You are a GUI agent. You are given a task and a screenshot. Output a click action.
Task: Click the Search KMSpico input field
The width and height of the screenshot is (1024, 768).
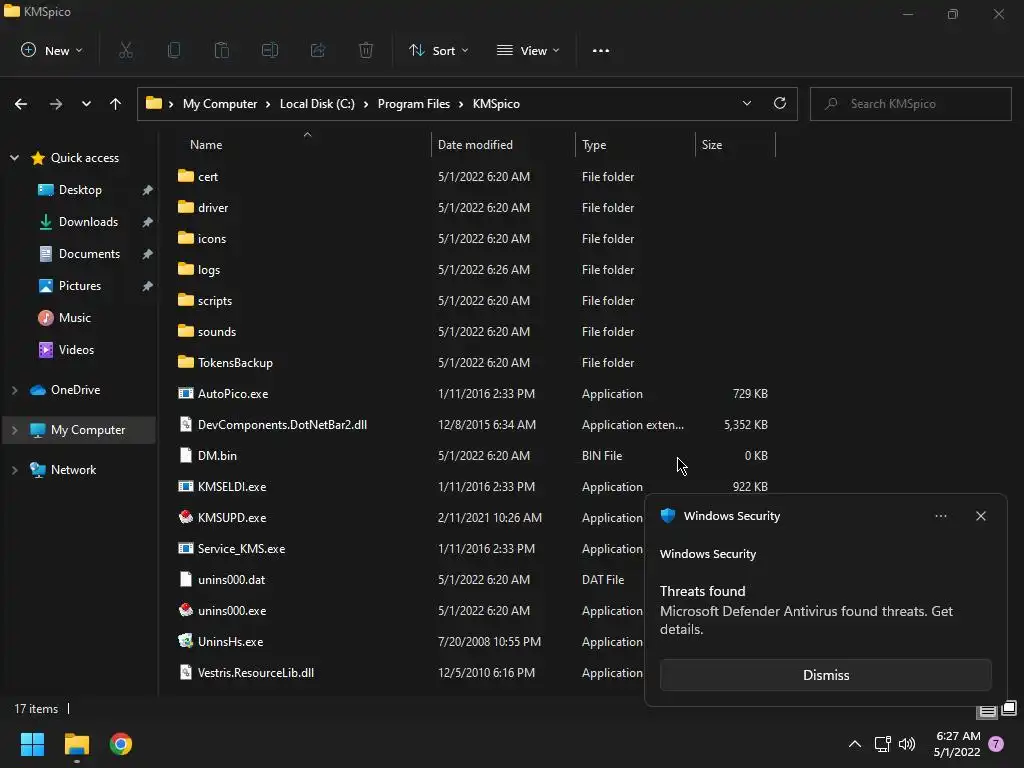910,104
